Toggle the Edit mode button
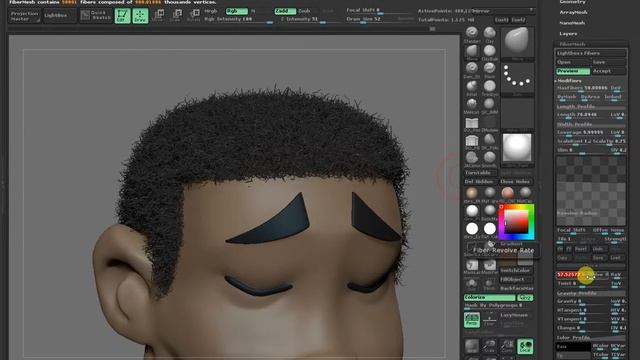This screenshot has width=640, height=360. pyautogui.click(x=122, y=16)
